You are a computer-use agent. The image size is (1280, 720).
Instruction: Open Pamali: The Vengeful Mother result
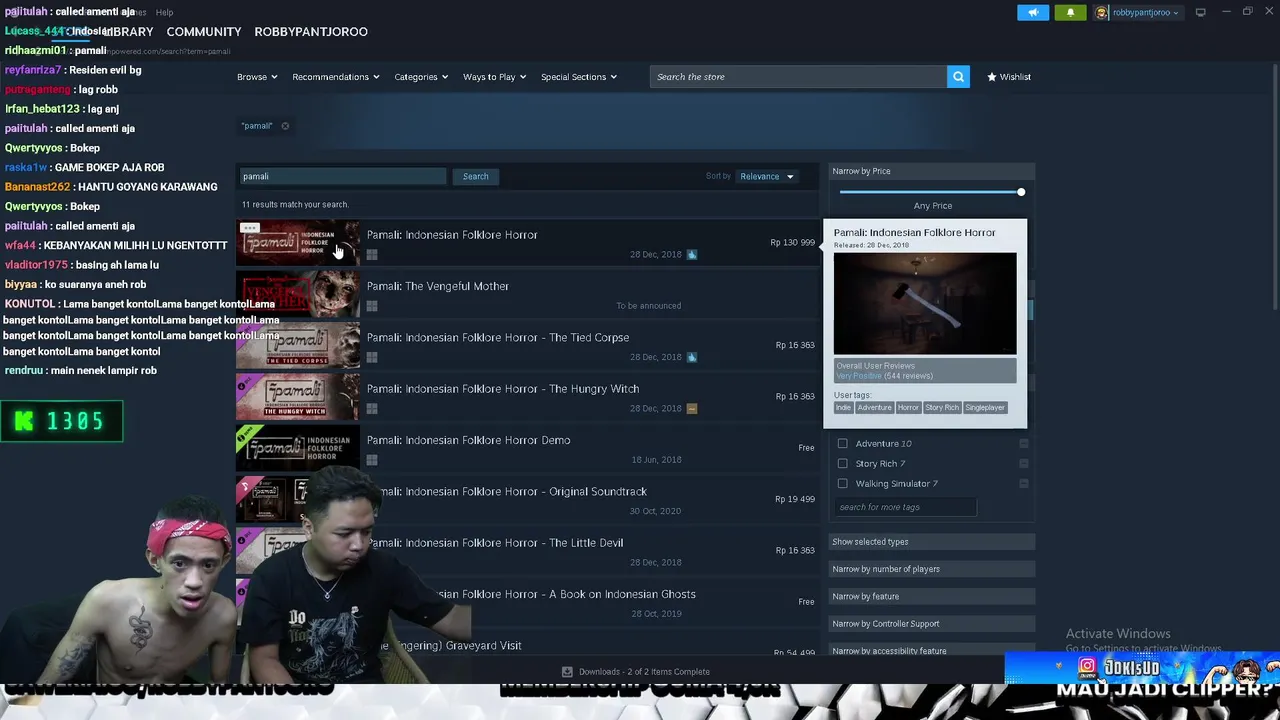coord(528,295)
